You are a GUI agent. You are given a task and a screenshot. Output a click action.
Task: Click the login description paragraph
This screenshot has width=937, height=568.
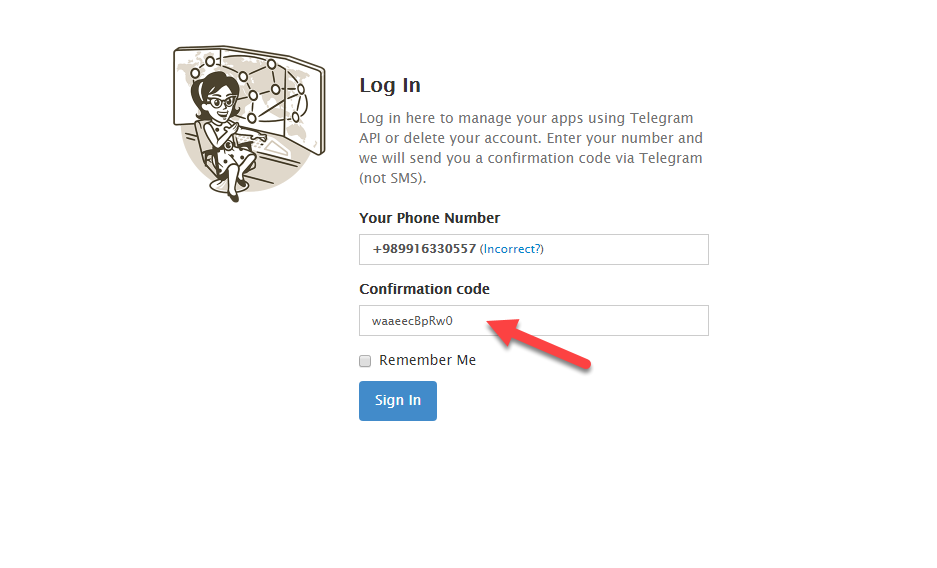click(x=530, y=148)
